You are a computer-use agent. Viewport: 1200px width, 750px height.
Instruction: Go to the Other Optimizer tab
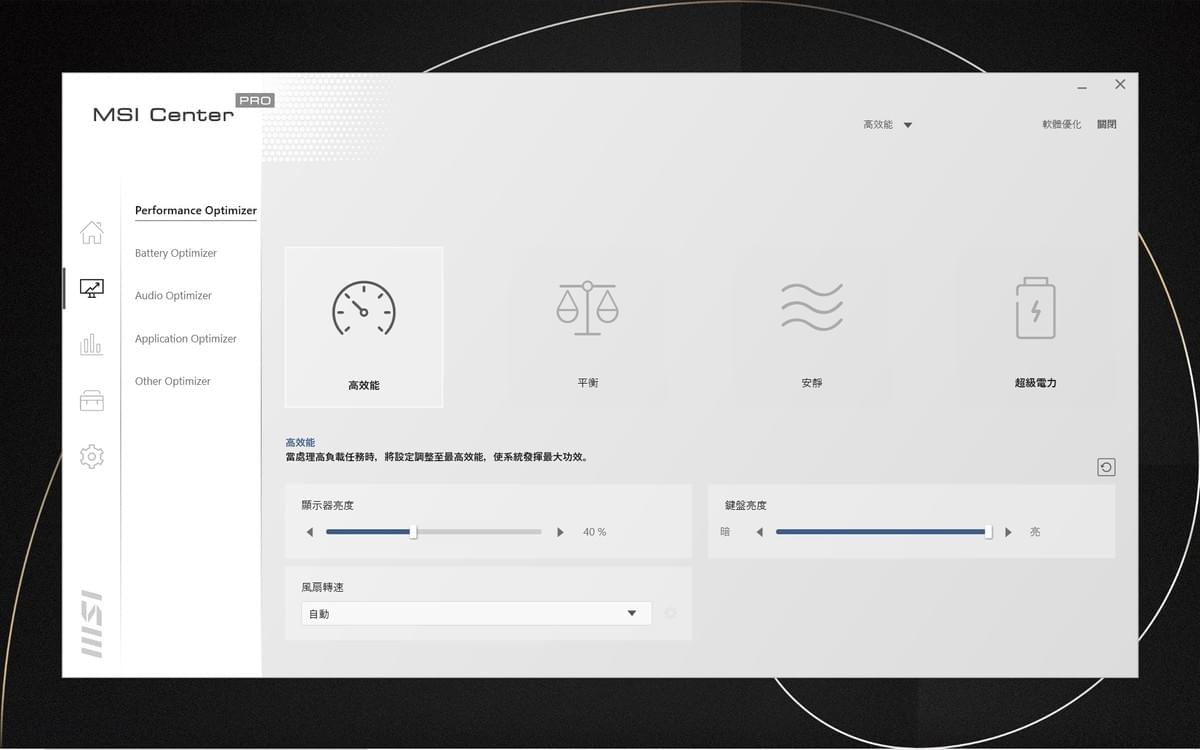(173, 381)
